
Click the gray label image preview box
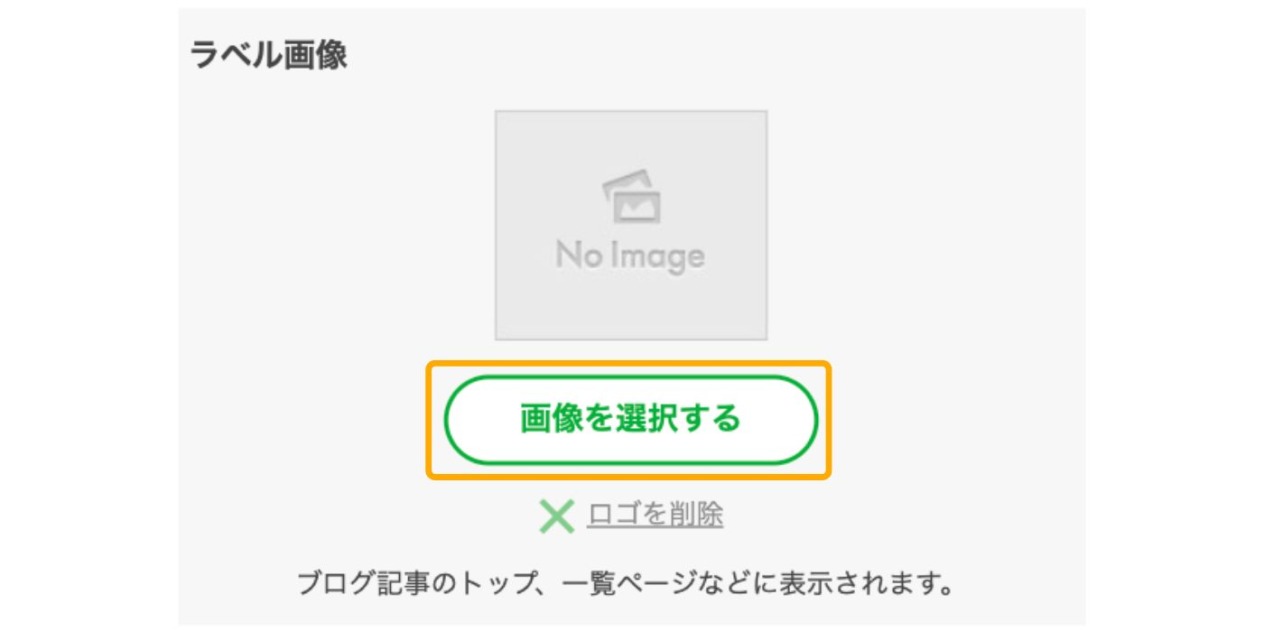631,225
